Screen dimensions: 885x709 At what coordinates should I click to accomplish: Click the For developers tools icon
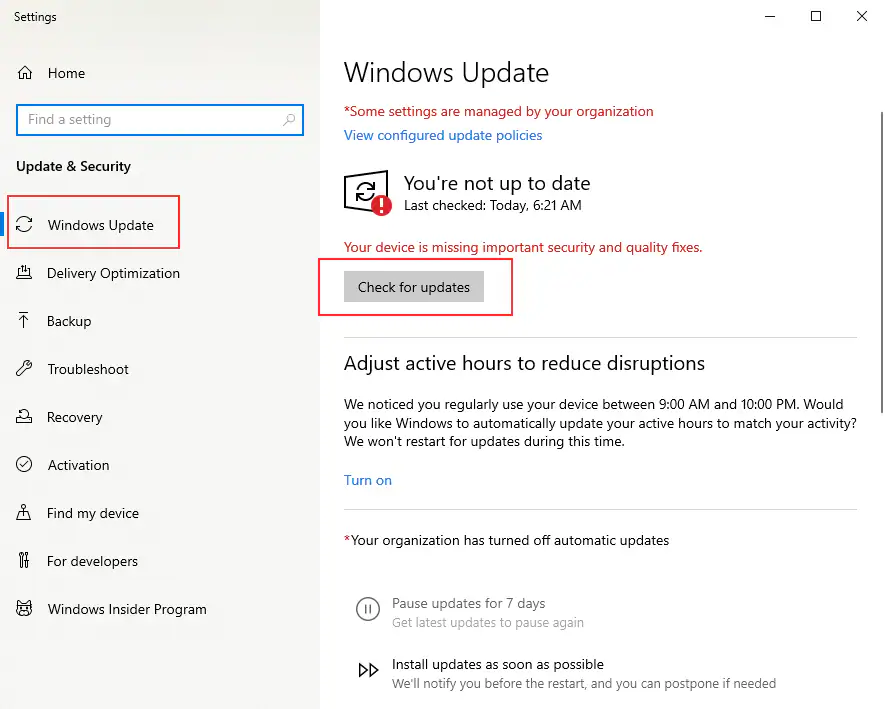(24, 560)
